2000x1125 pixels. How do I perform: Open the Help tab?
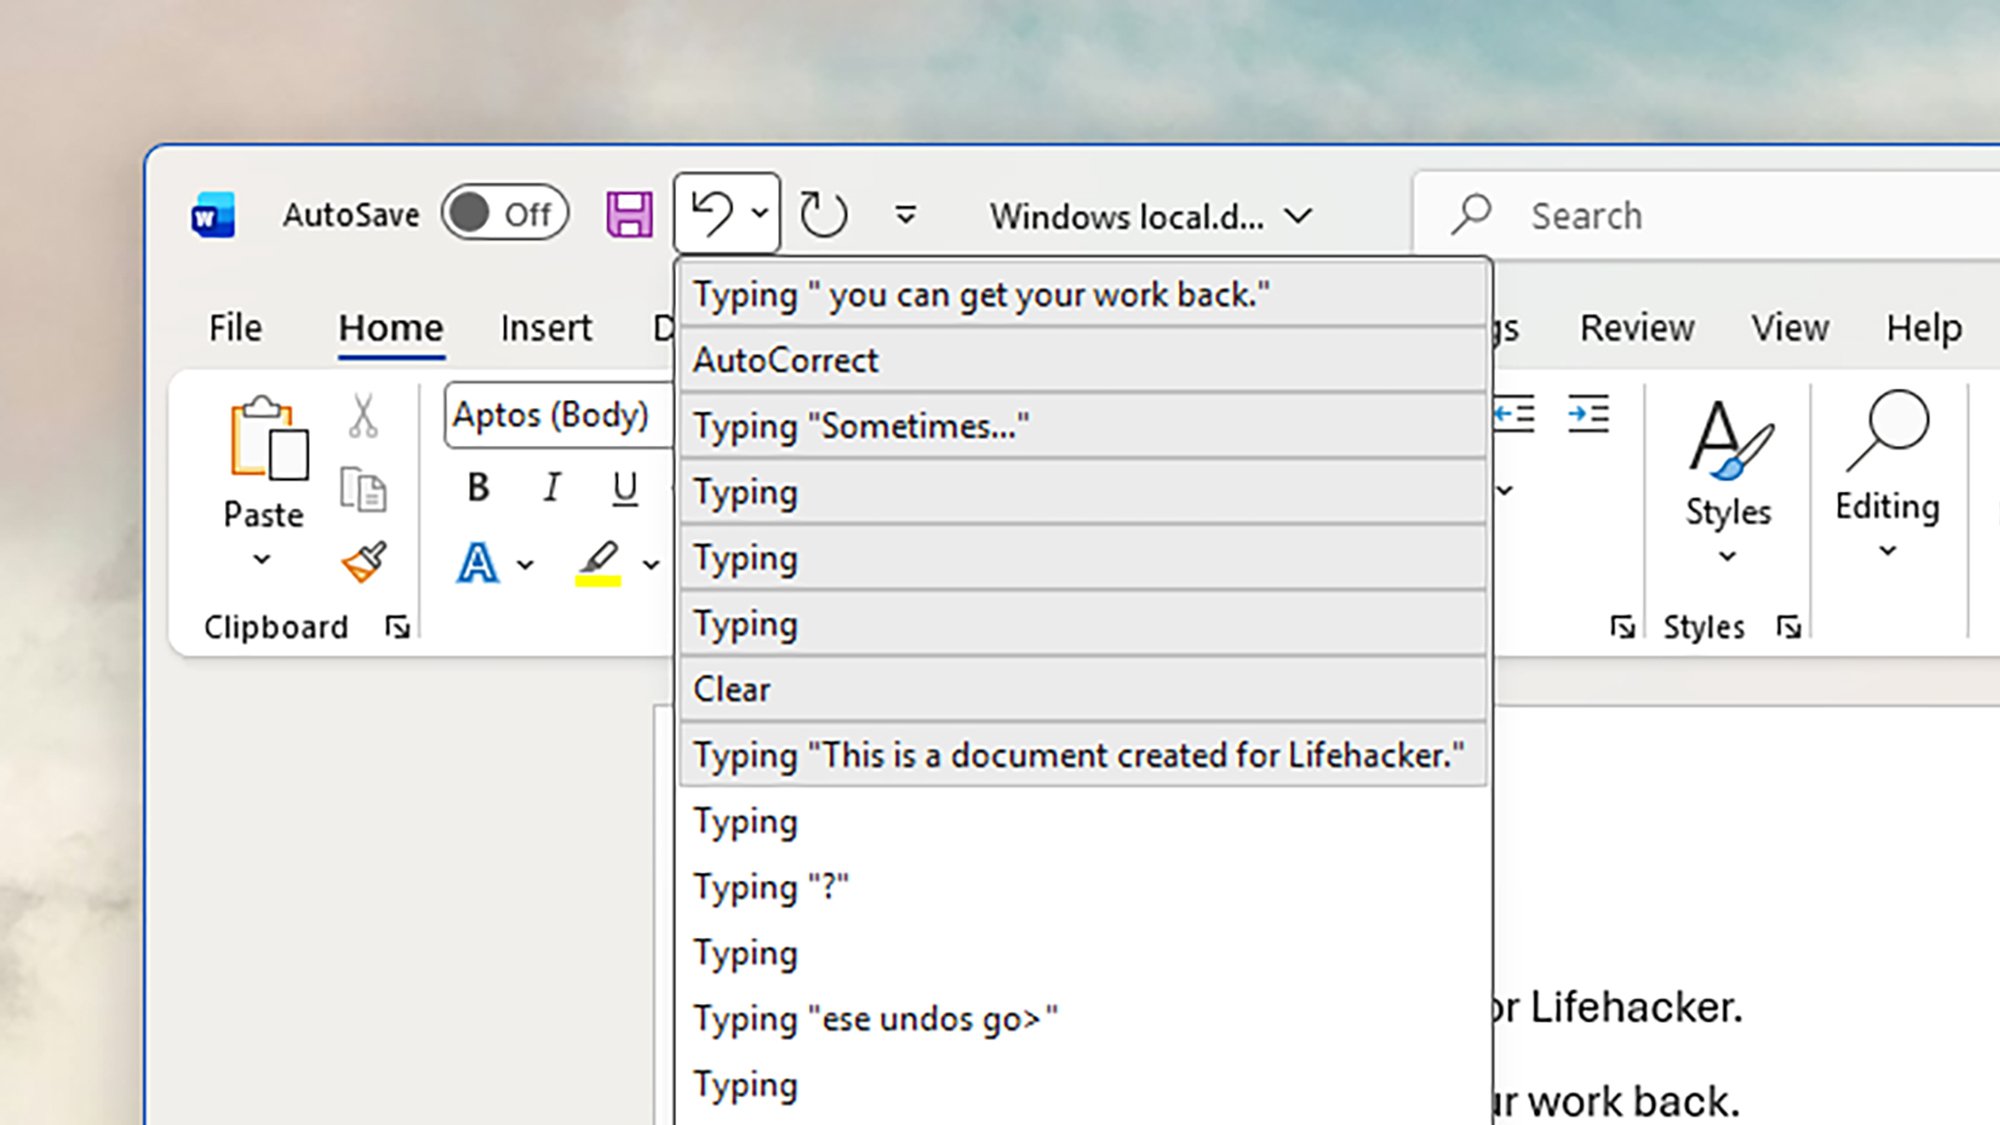[x=1924, y=328]
